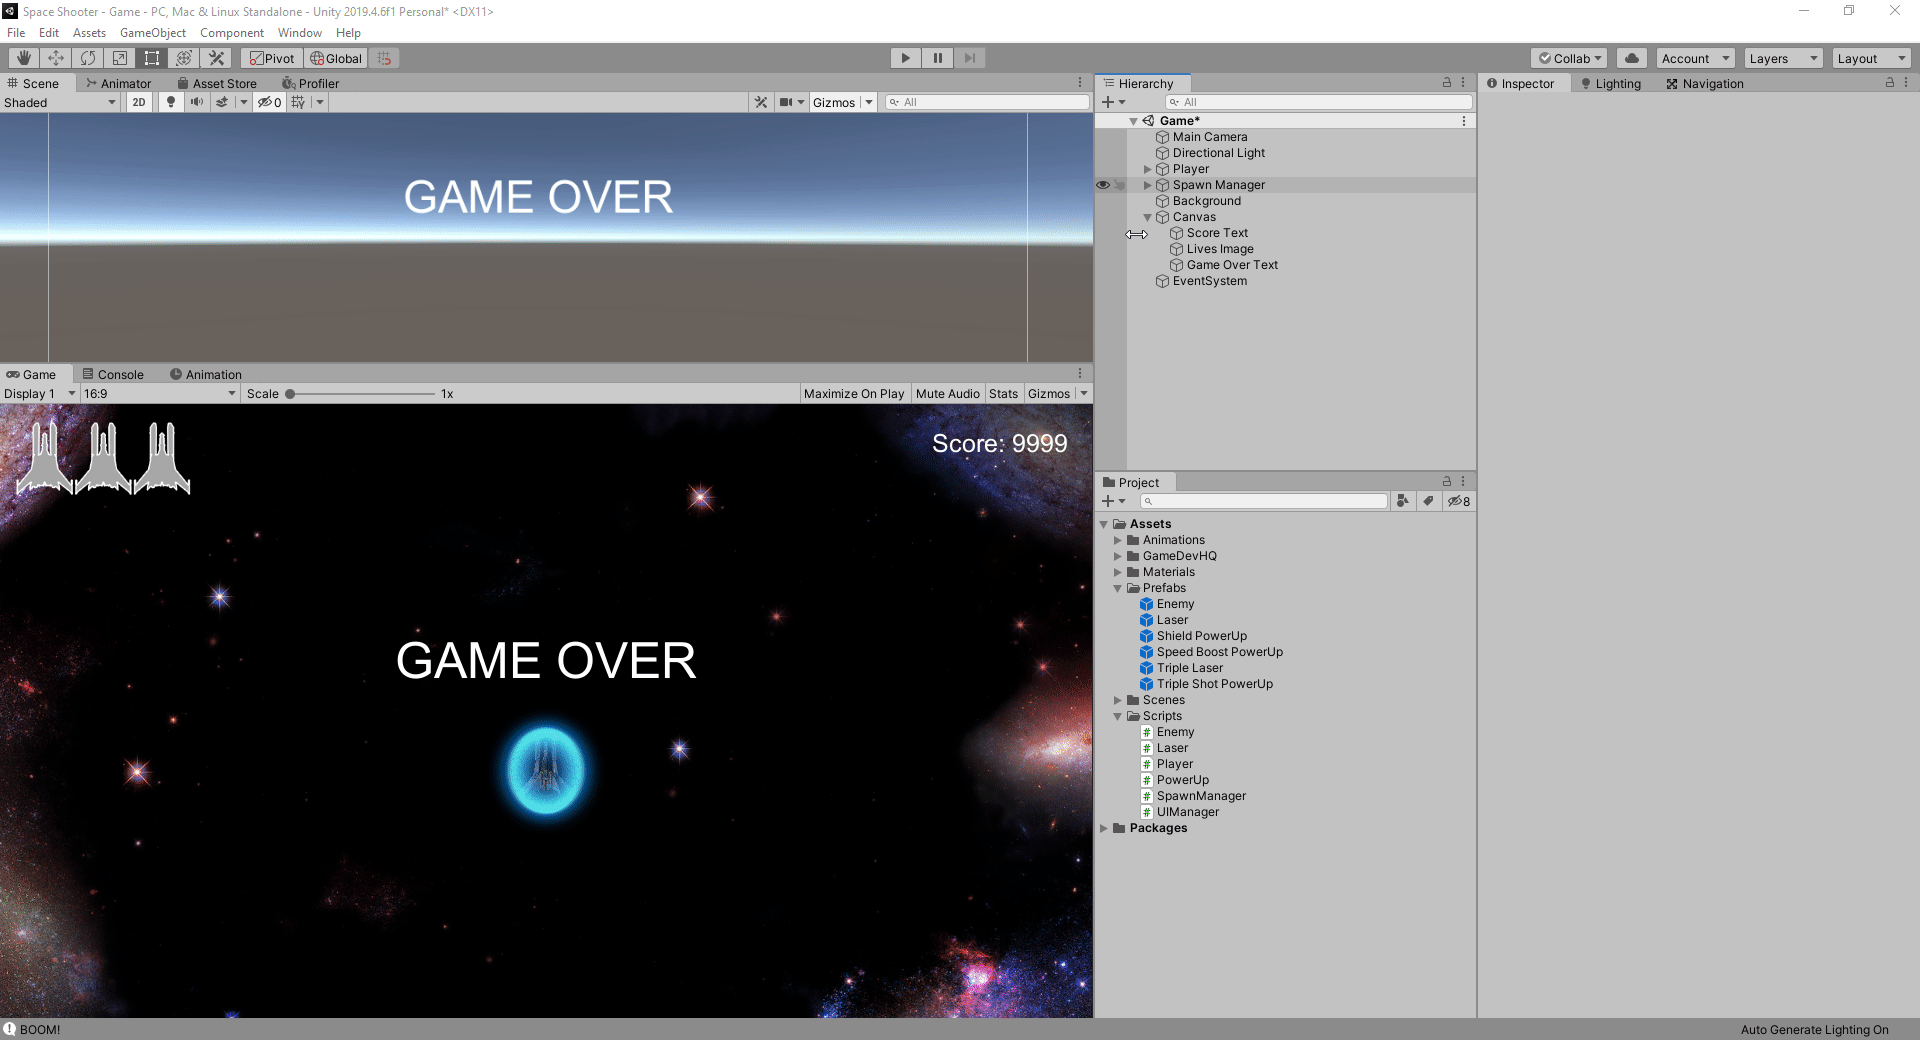
Task: Toggle scene grid visibility icon
Action: (298, 102)
